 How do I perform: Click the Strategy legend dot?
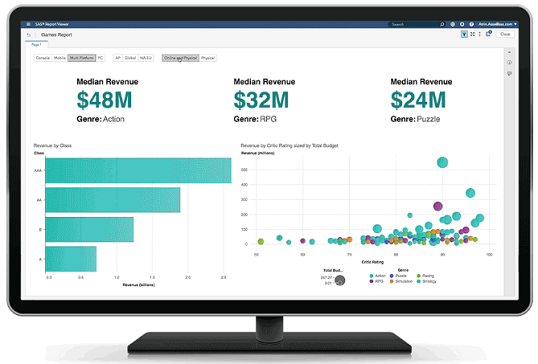click(x=419, y=281)
